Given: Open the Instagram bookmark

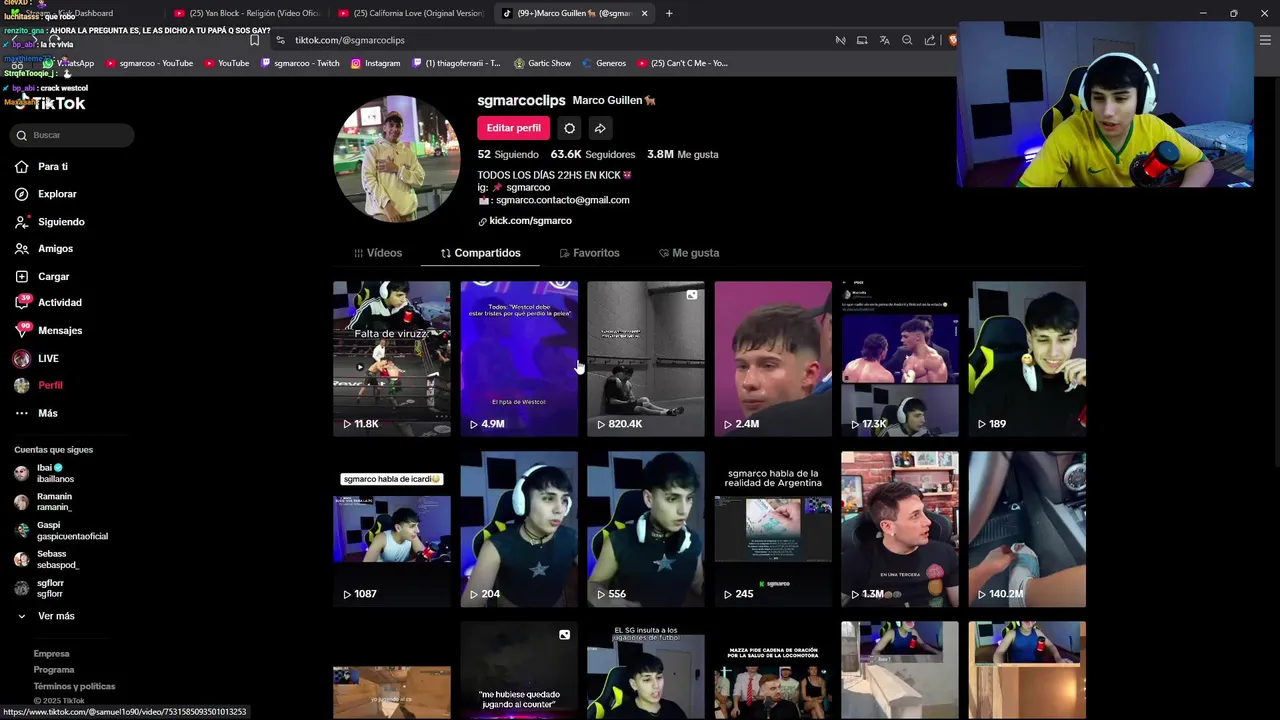Looking at the screenshot, I should (375, 63).
